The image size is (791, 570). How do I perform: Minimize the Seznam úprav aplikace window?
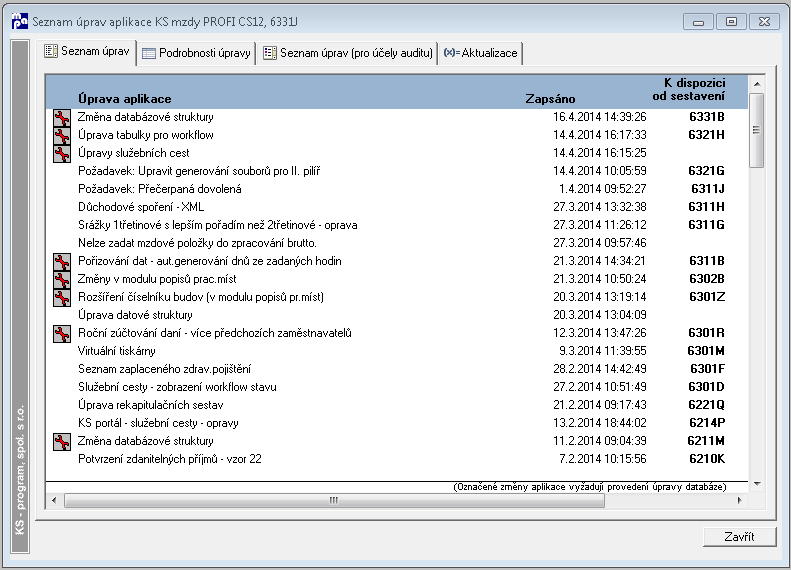(x=698, y=22)
